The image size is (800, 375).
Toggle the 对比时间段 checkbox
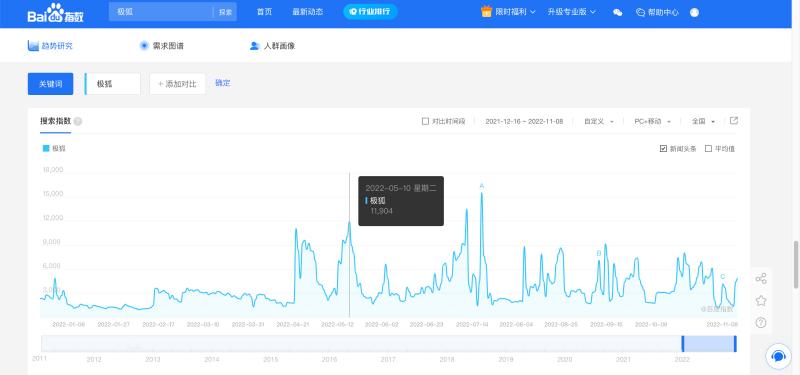(426, 121)
